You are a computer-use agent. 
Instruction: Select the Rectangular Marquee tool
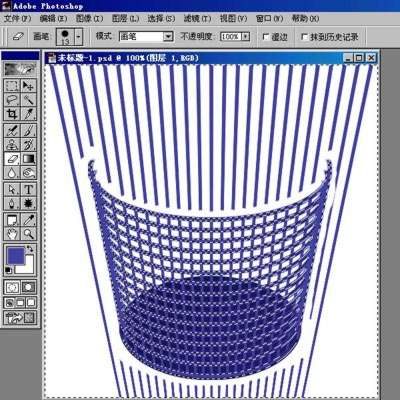(12, 86)
